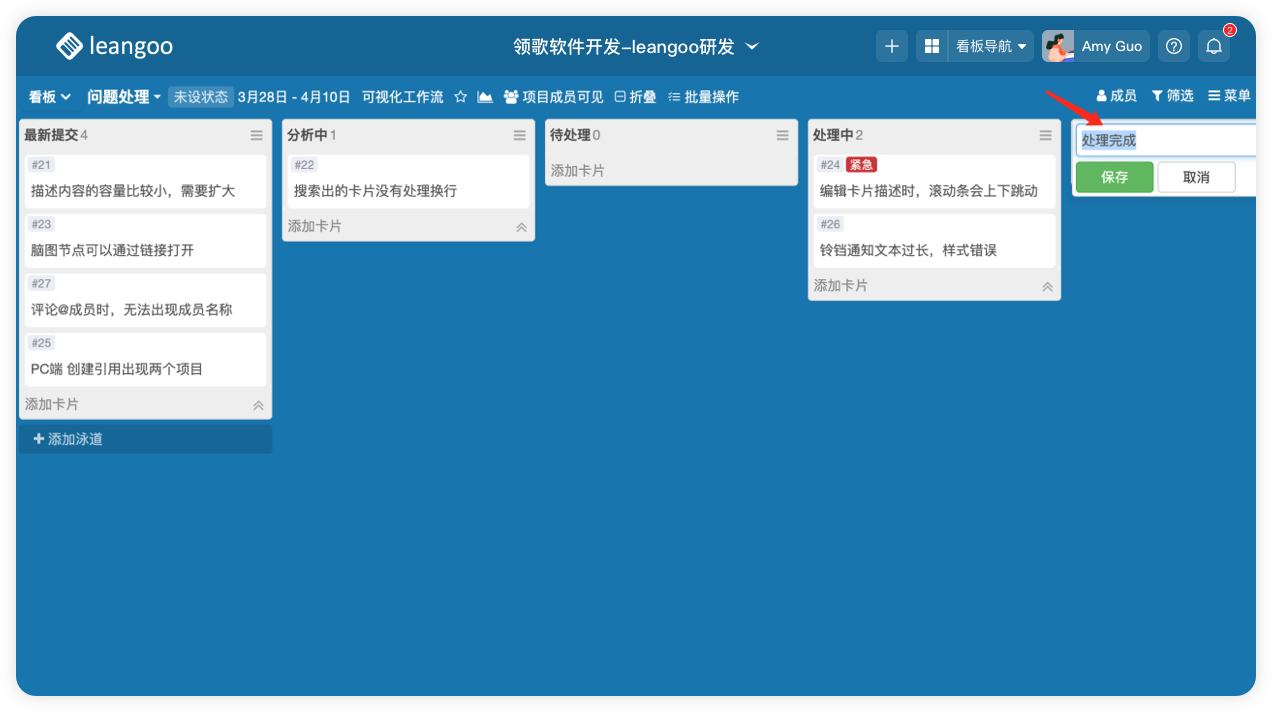Collapse the 处理中 list with chevron

pos(1047,286)
